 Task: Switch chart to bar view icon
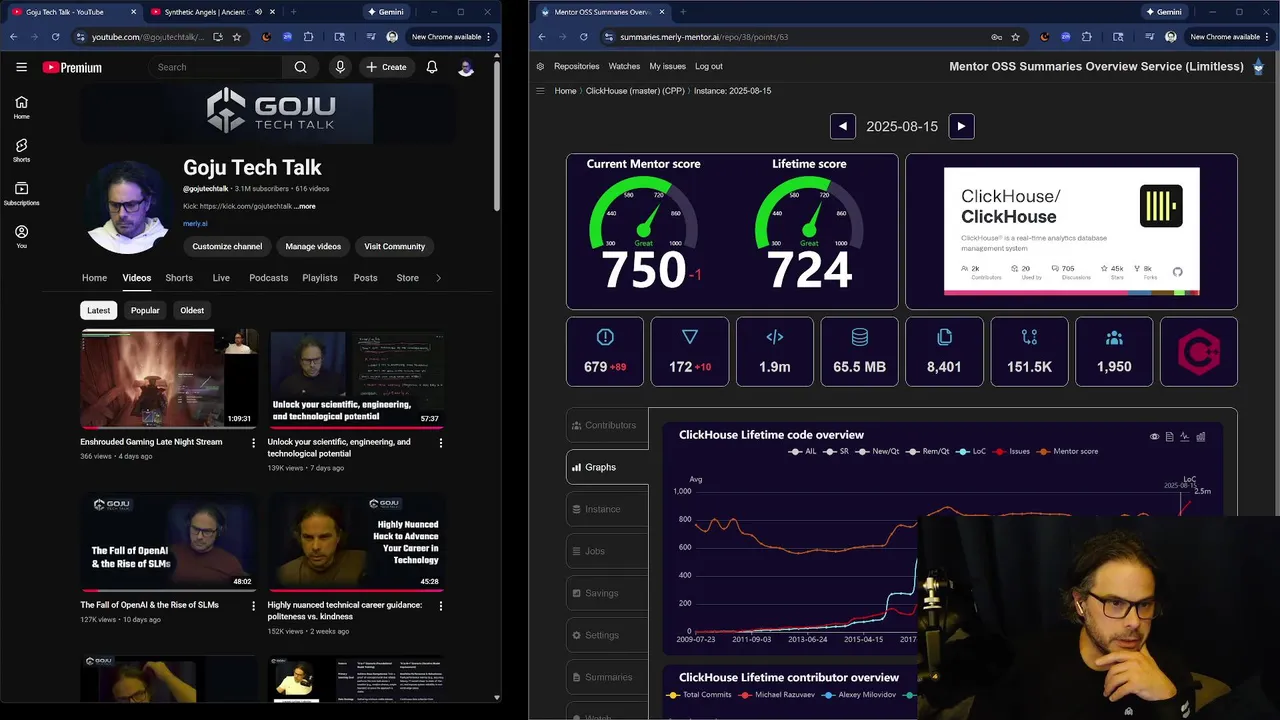pos(1201,436)
